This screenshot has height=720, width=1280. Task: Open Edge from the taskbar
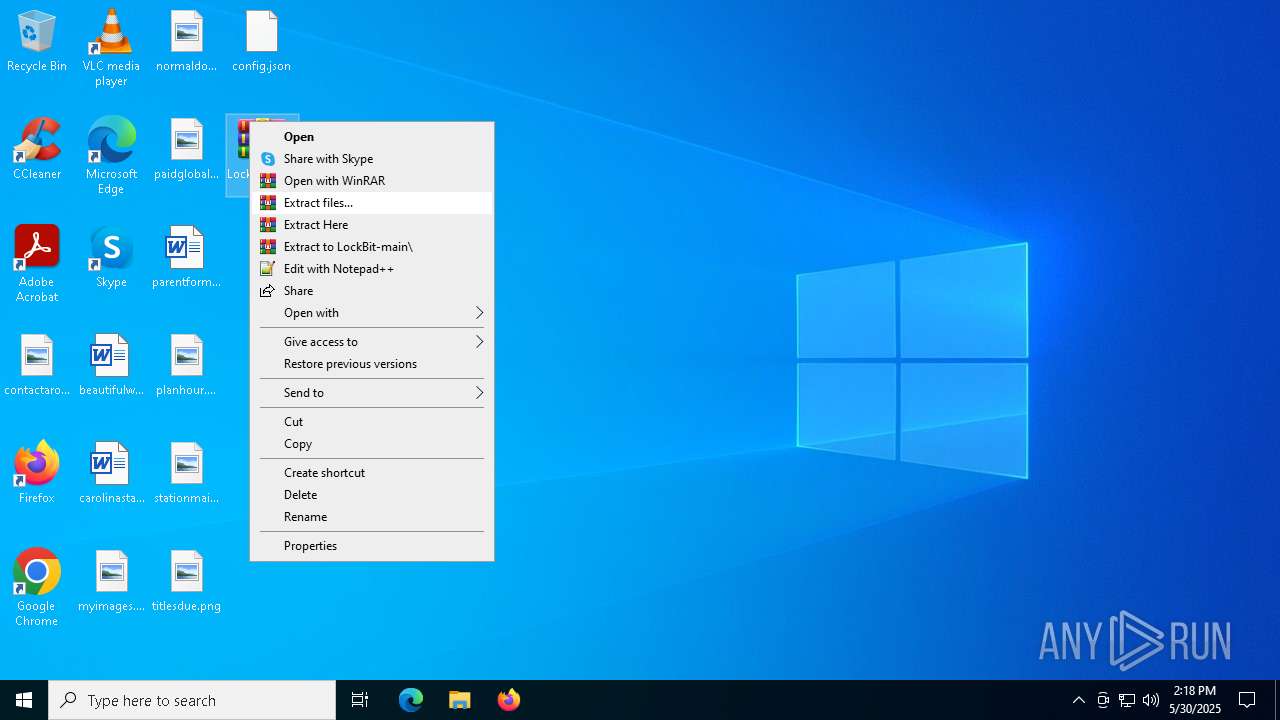click(x=411, y=700)
